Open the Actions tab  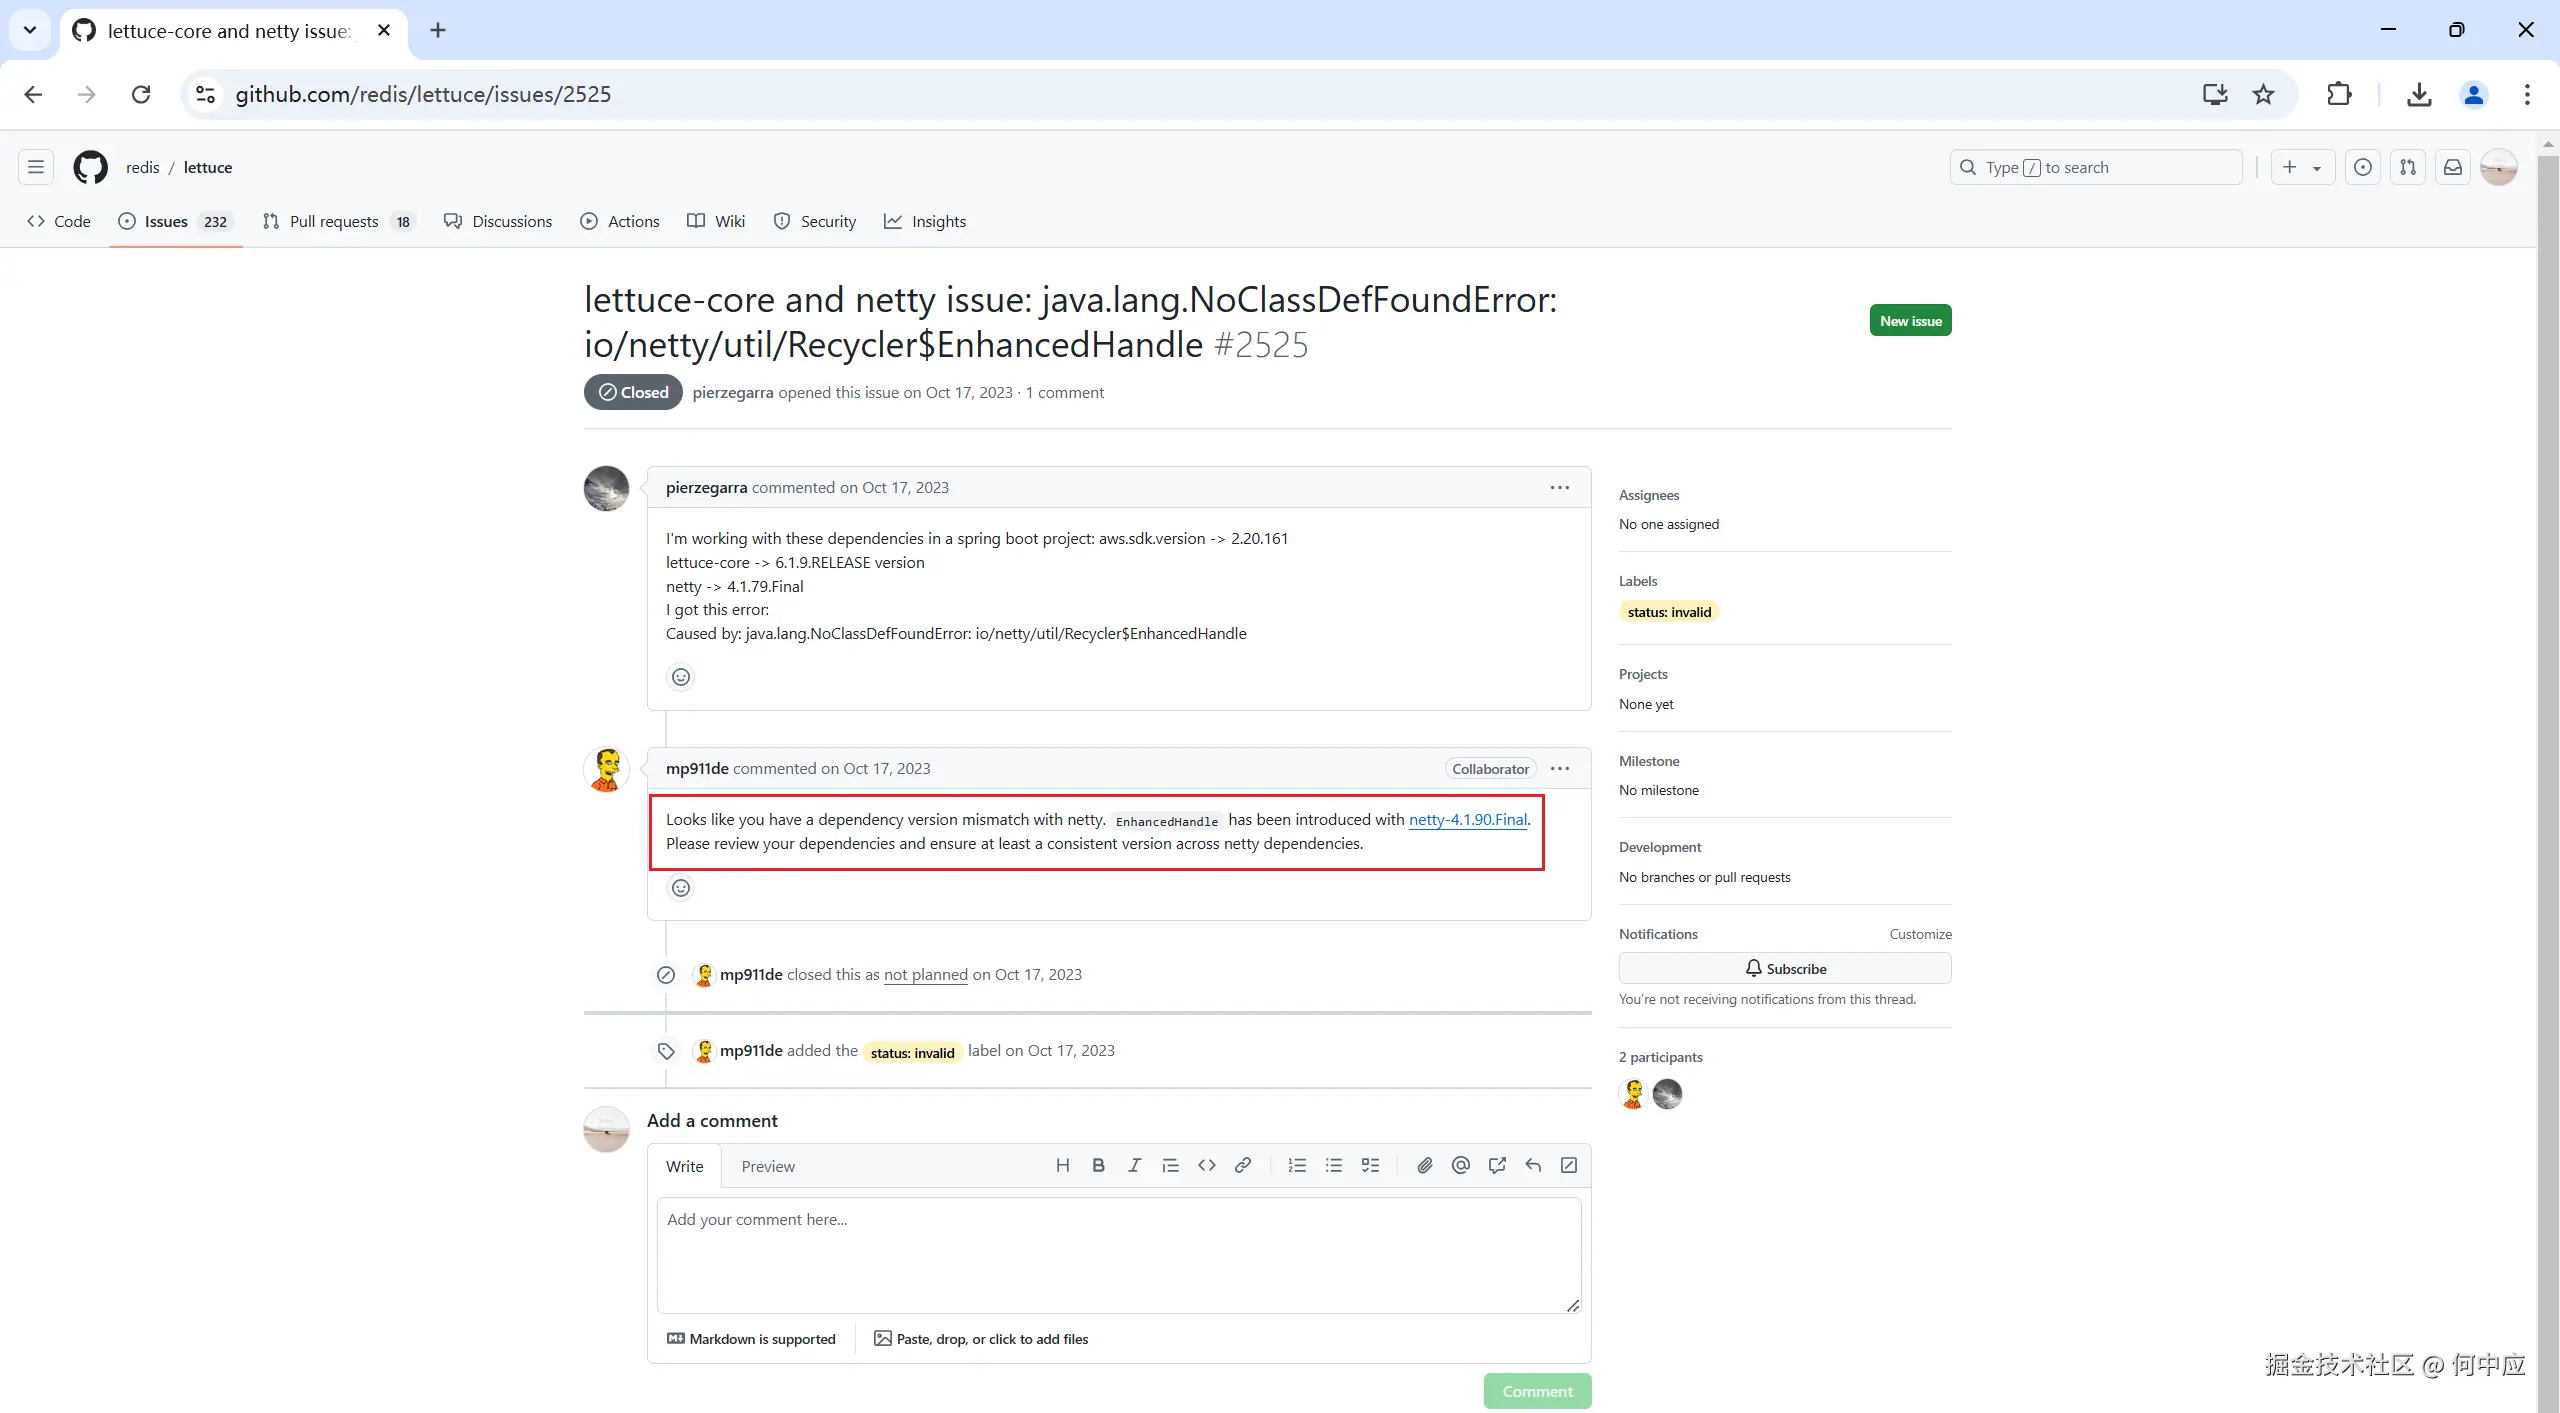[x=620, y=221]
